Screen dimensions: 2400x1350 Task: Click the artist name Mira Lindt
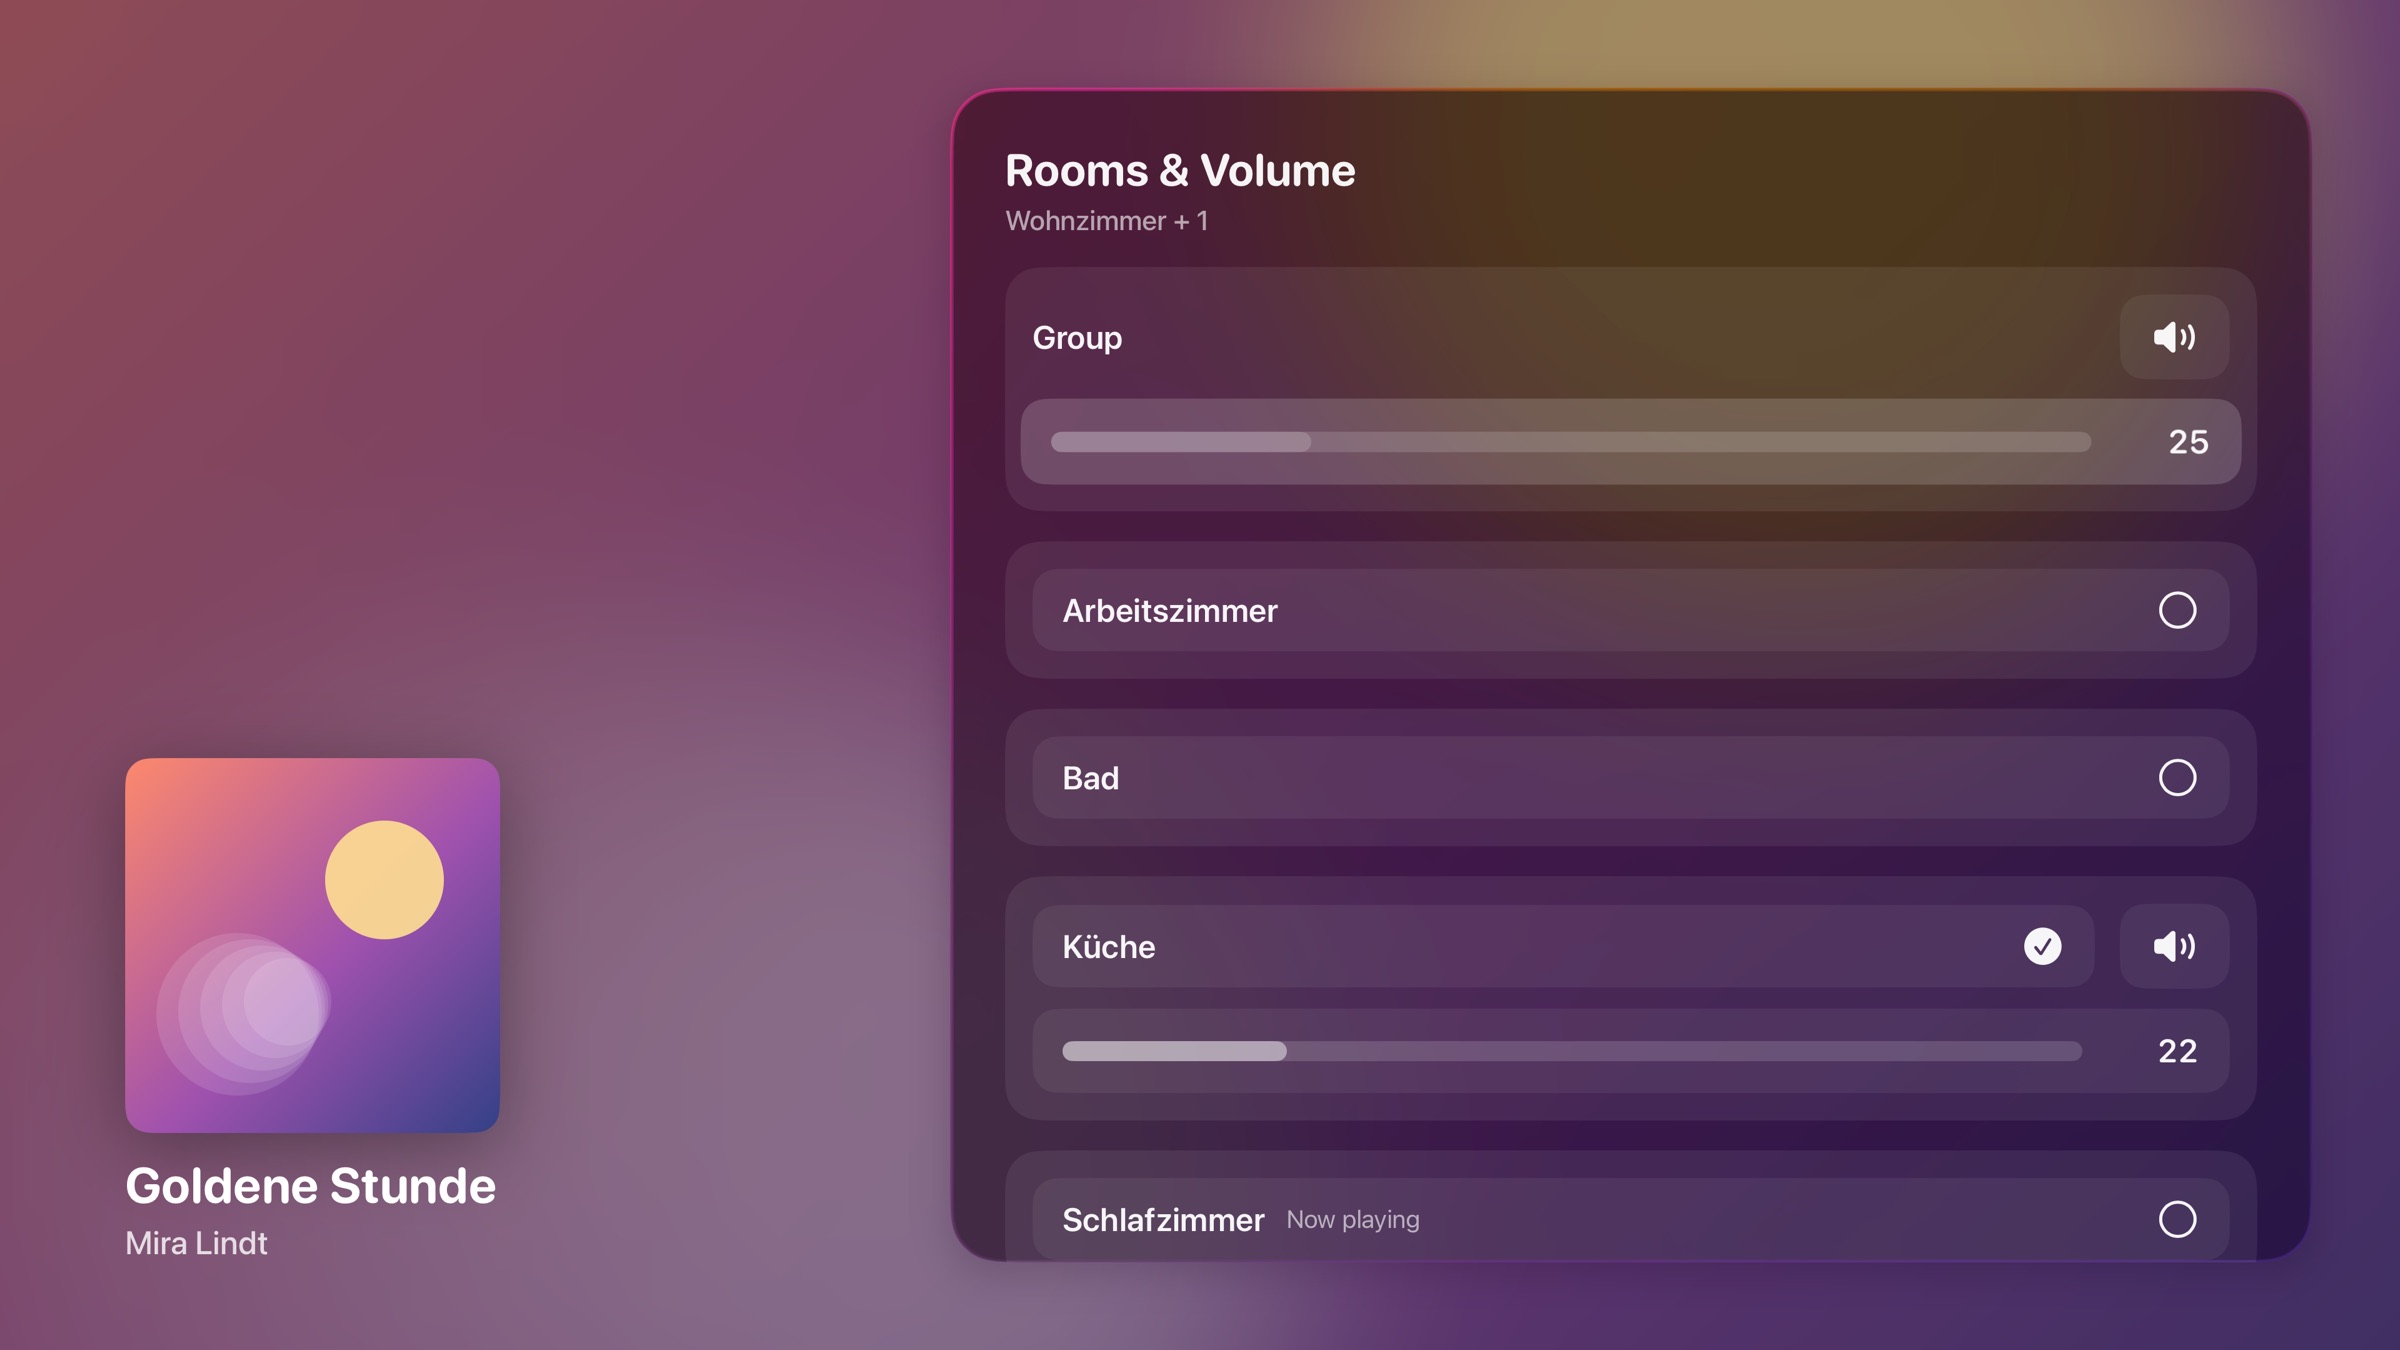(196, 1243)
